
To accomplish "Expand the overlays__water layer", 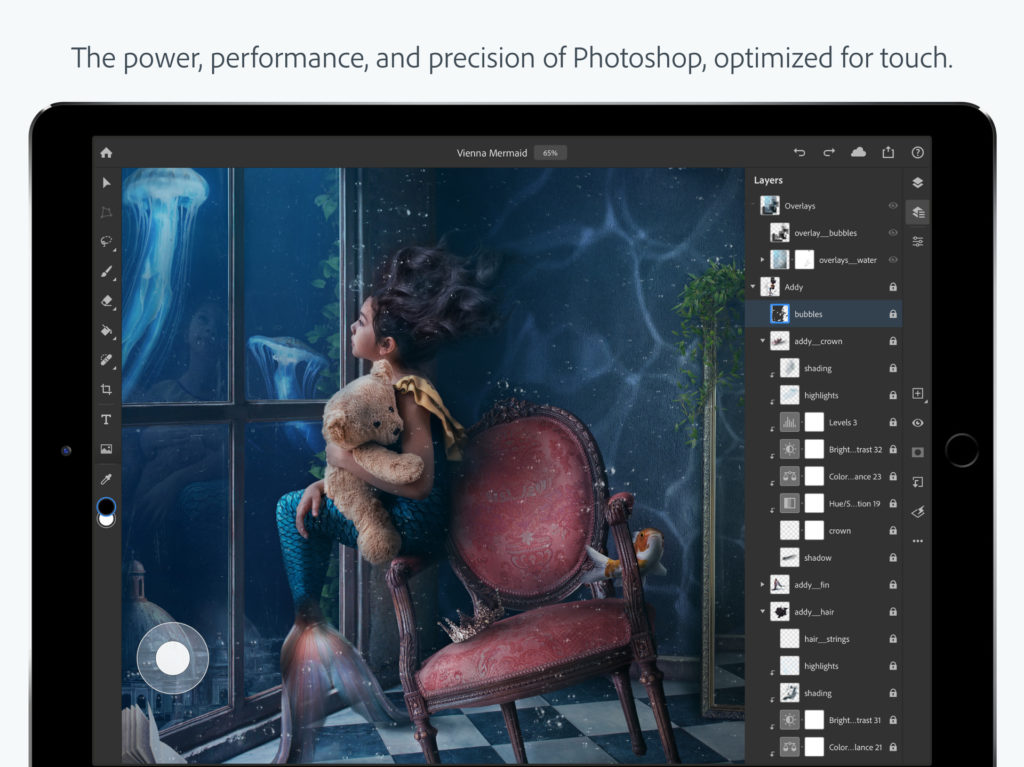I will tap(762, 259).
